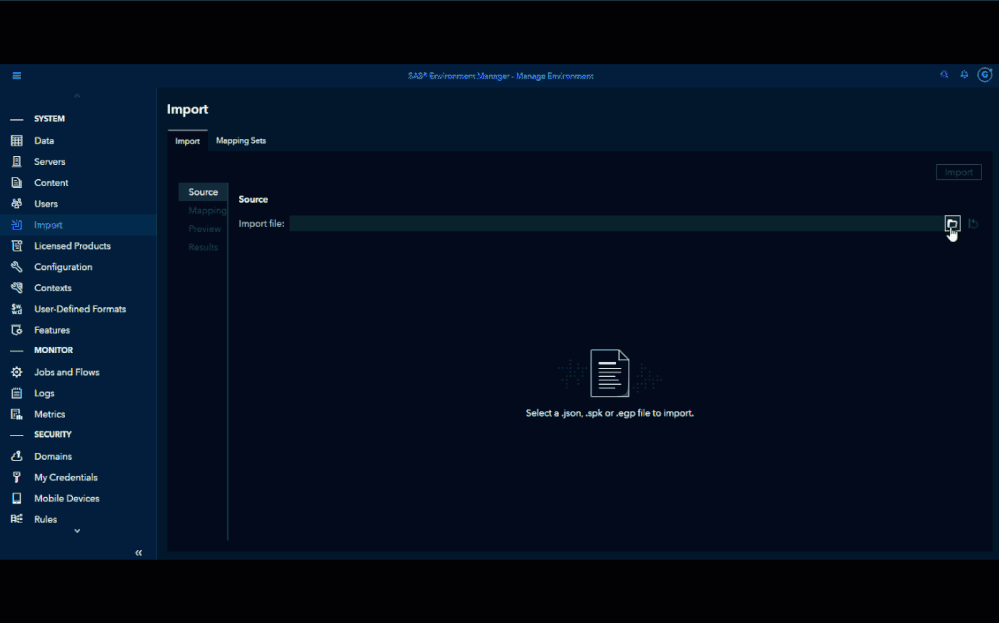Image resolution: width=999 pixels, height=623 pixels.
Task: Click the search icon in header
Action: (x=944, y=75)
